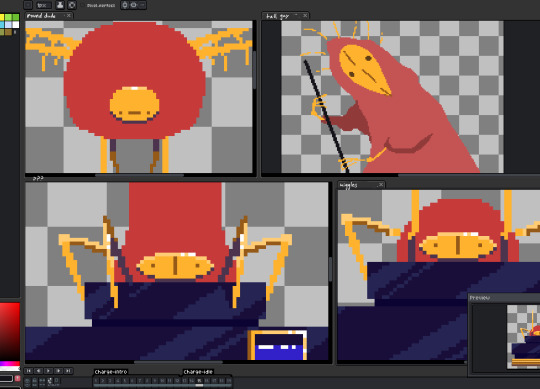Toggle the layer visibility eye in timeline header
This screenshot has width=540, height=389.
[x=27, y=381]
